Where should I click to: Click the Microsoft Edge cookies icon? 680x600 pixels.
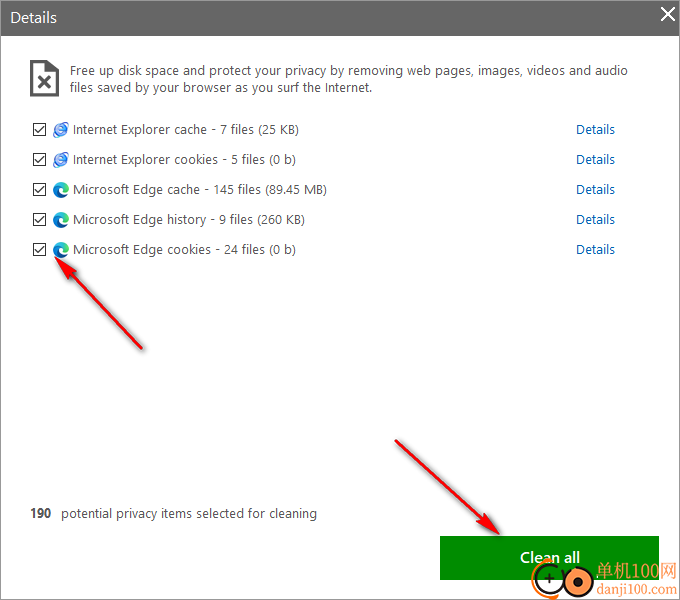[61, 250]
